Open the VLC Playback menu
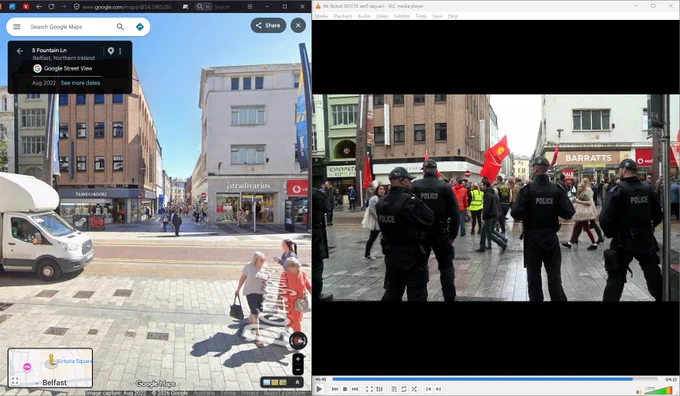The height and width of the screenshot is (396, 680). pyautogui.click(x=343, y=16)
